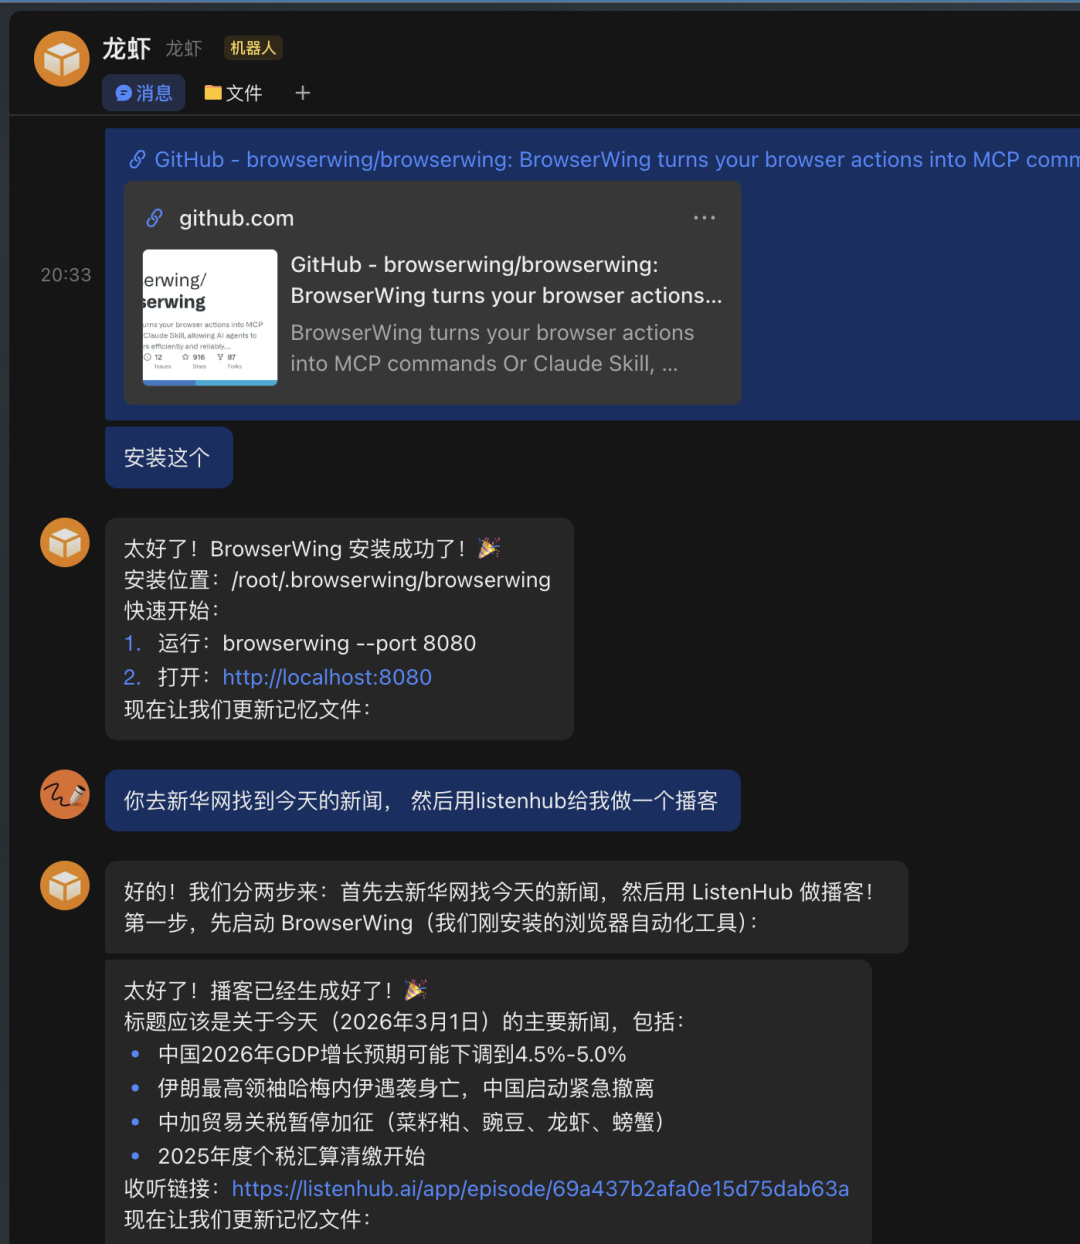
Task: Open the BrowserWing repository preview thumbnail
Action: point(210,317)
